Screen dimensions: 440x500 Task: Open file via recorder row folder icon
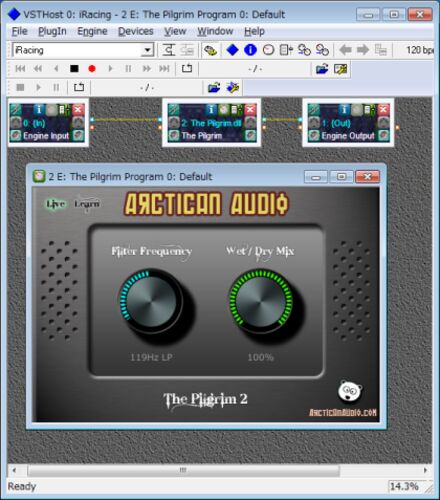[x=322, y=69]
